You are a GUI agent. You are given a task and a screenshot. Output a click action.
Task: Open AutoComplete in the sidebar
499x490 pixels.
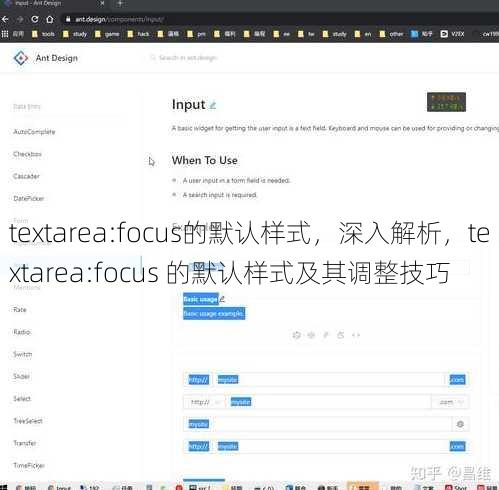pyautogui.click(x=34, y=132)
